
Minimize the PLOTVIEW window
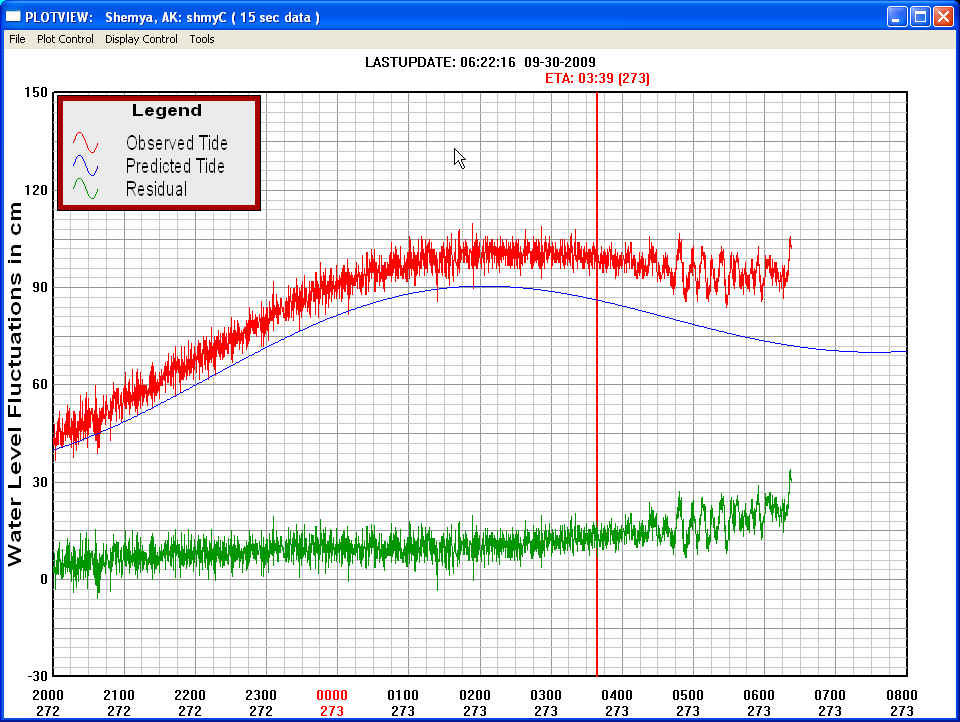(x=897, y=17)
